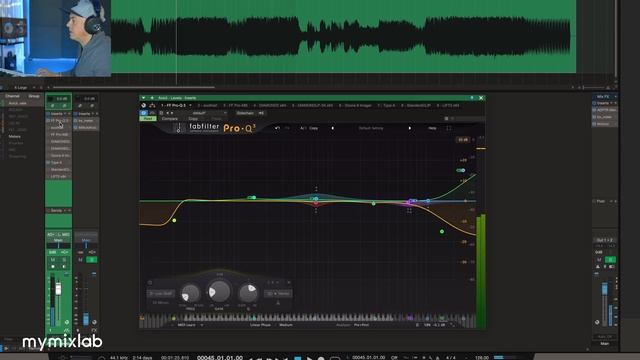Click the FabFilter logo
Screen dimensions: 640x360
[x=204, y=128]
